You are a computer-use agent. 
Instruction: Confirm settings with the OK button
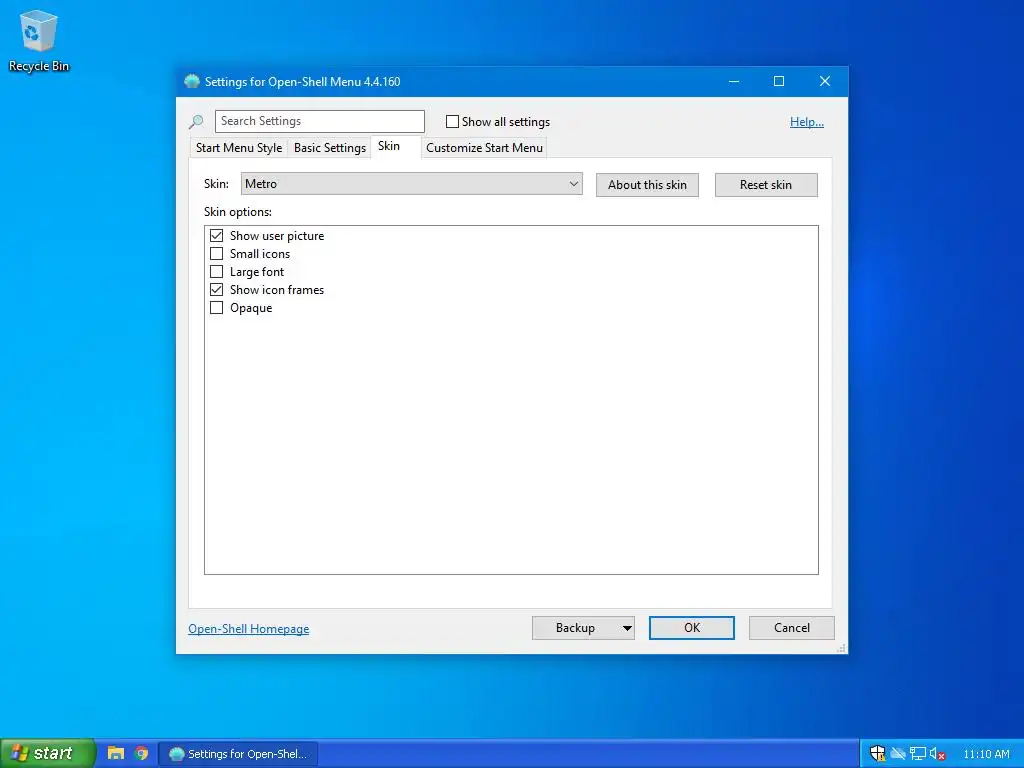pyautogui.click(x=692, y=628)
